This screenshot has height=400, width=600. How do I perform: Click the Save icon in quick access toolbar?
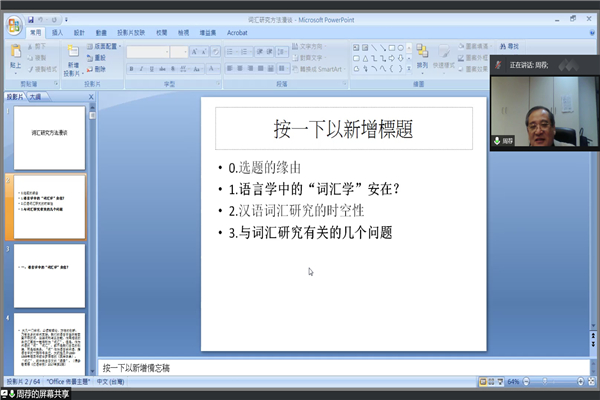point(31,18)
